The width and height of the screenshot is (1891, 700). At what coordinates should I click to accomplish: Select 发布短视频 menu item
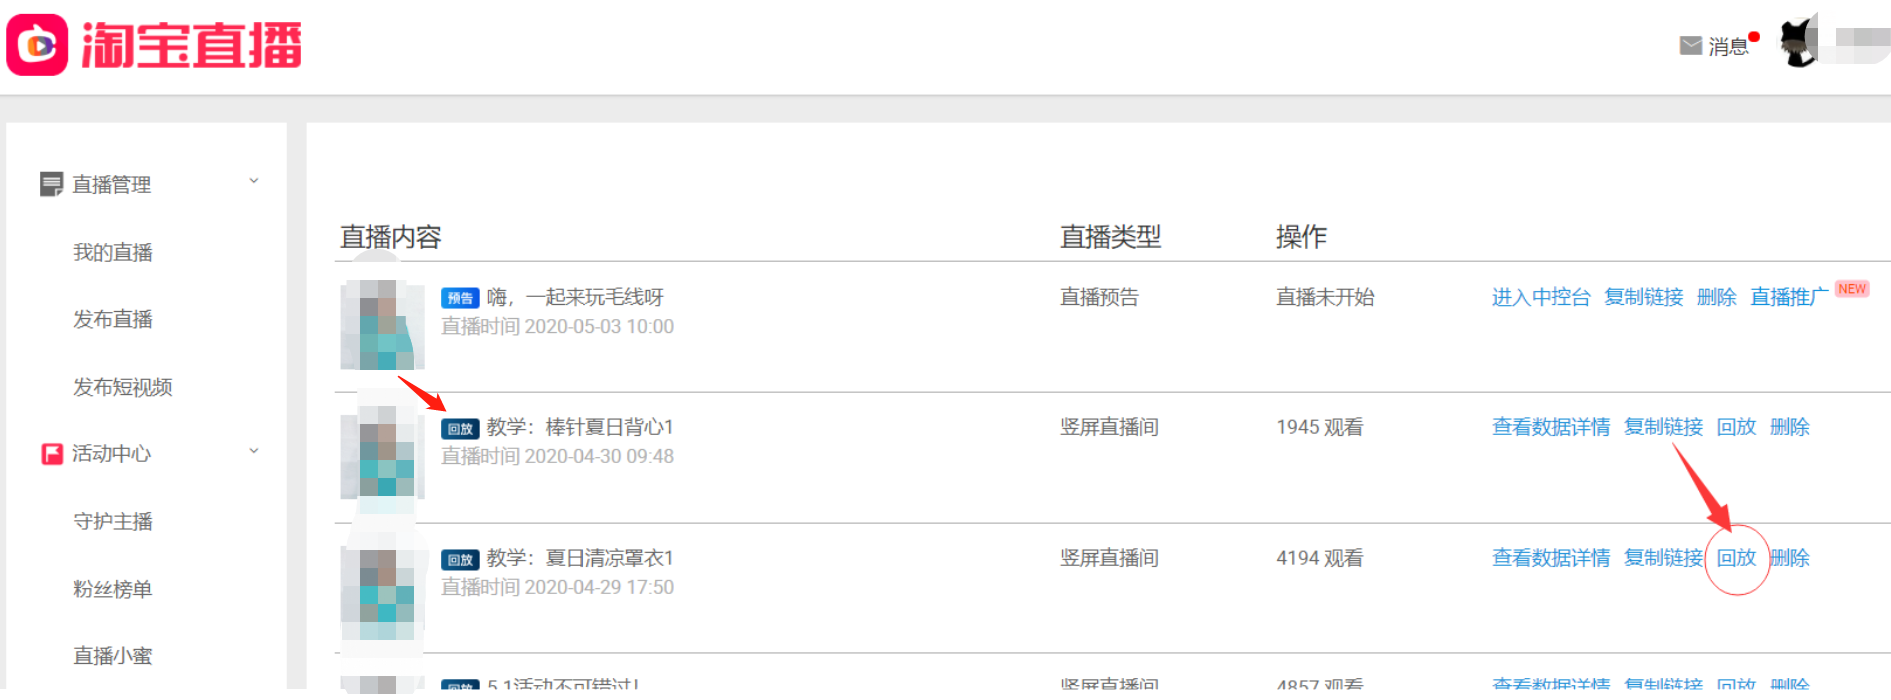122,387
